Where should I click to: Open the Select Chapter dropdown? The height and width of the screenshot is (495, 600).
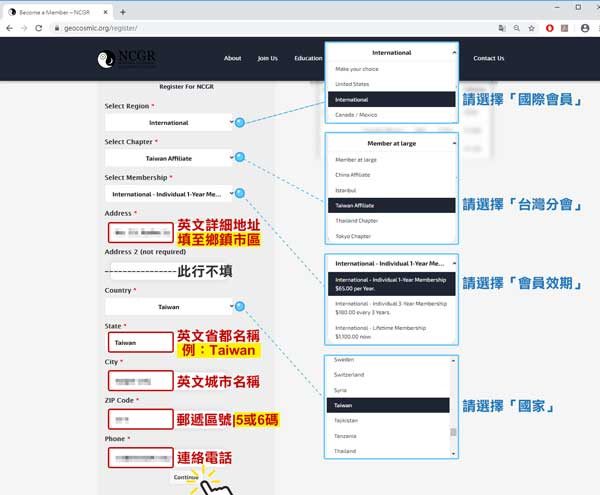tap(170, 158)
